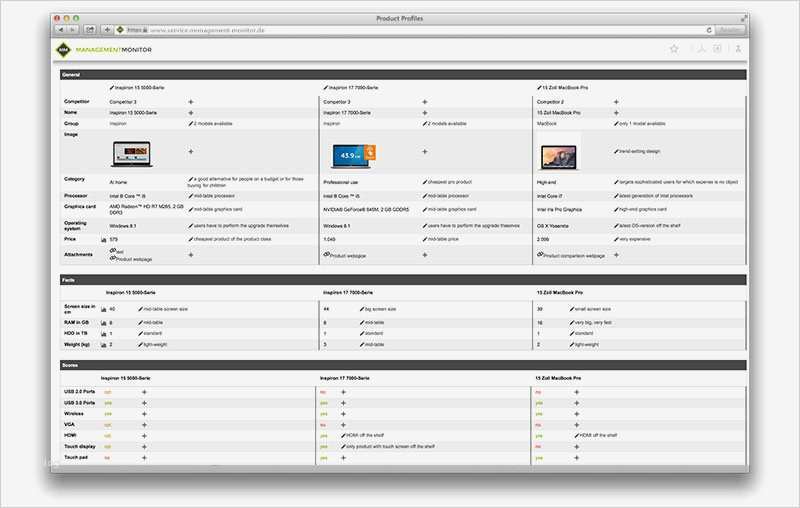
Task: Click the favorite star icon in the header
Action: tap(674, 49)
